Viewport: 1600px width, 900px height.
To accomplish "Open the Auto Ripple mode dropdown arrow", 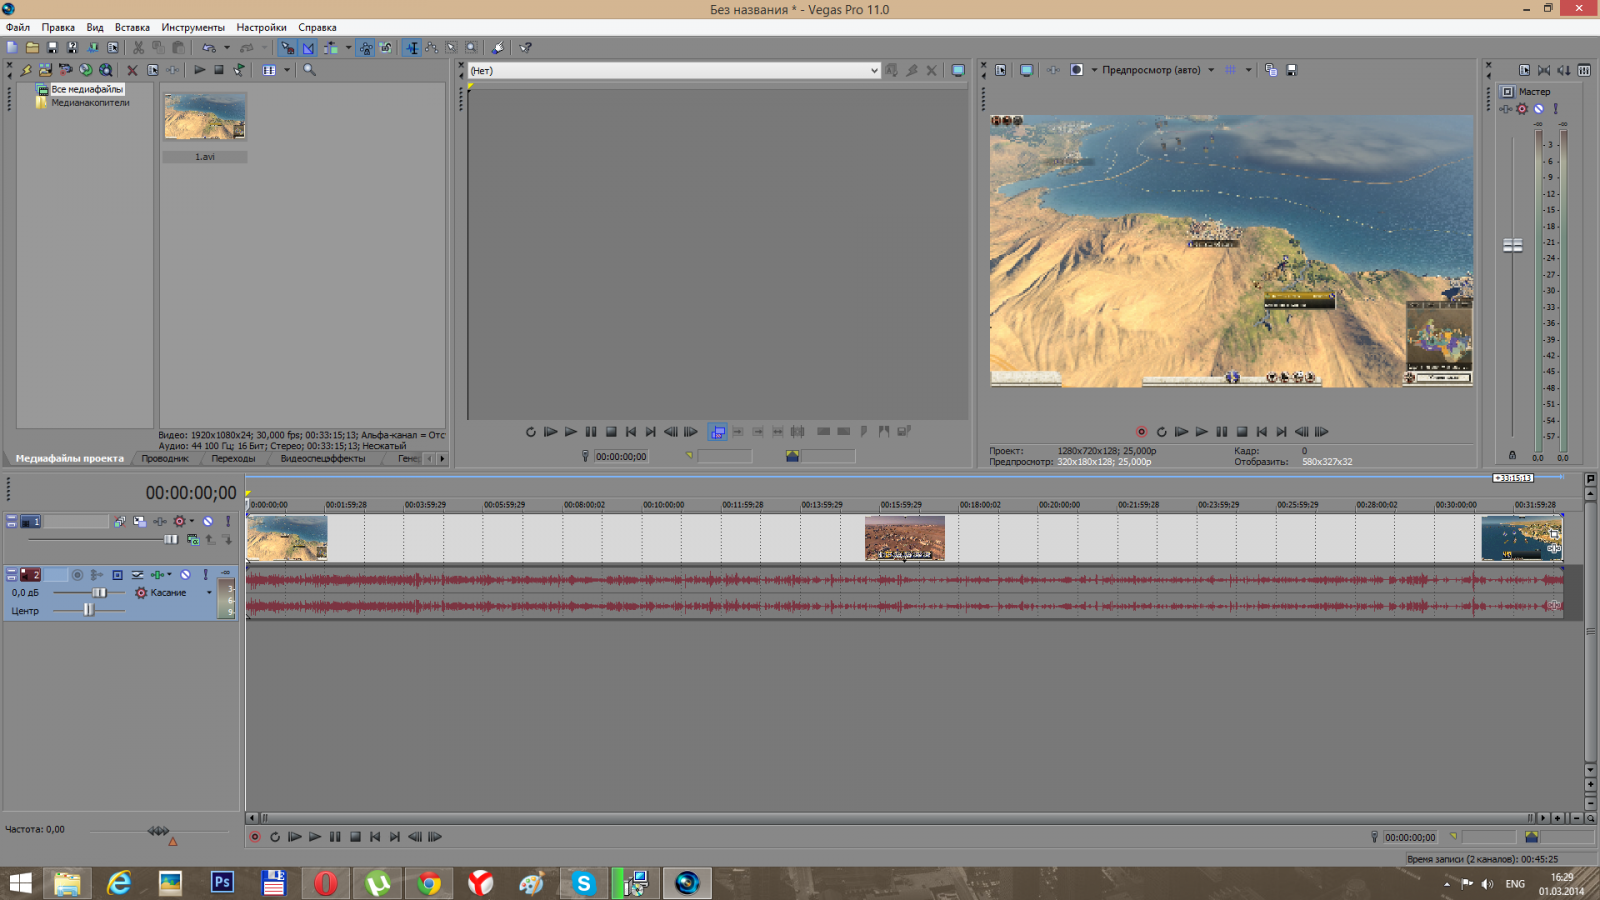I will coord(348,47).
